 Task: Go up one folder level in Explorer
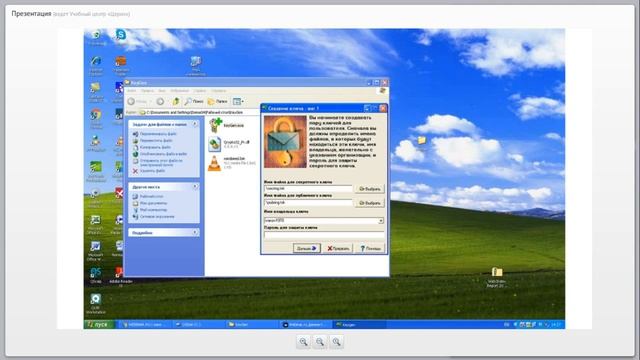(176, 101)
